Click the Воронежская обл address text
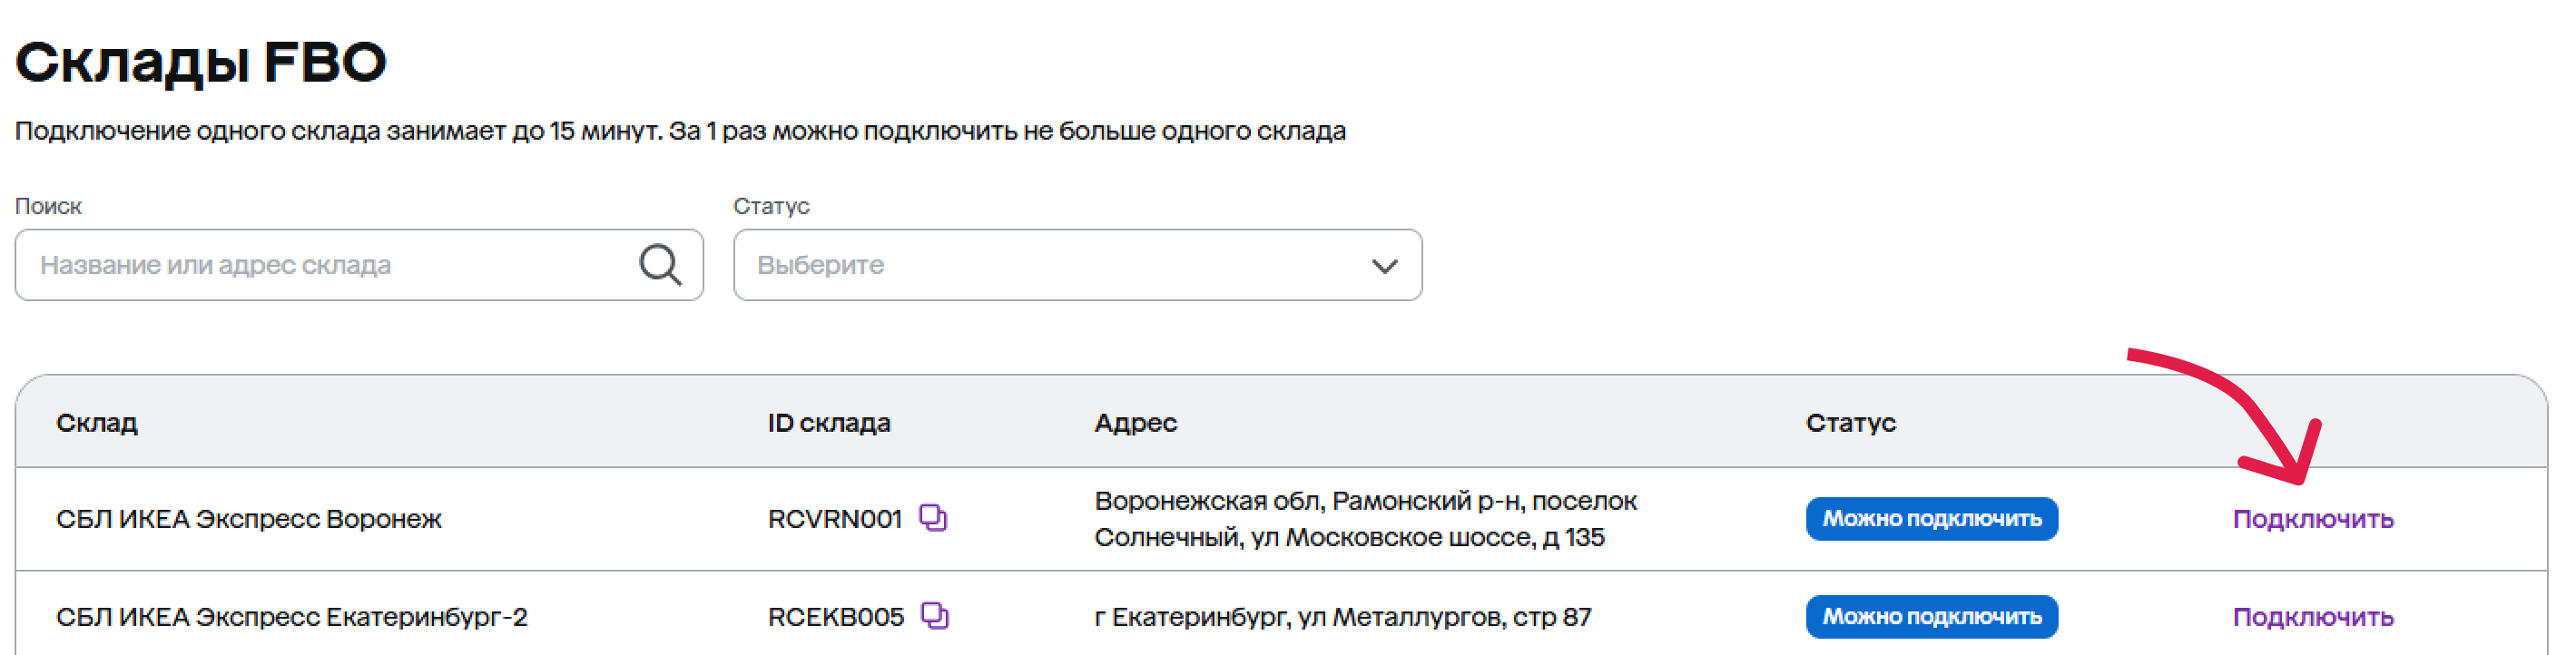The height and width of the screenshot is (655, 2576). pyautogui.click(x=1366, y=519)
